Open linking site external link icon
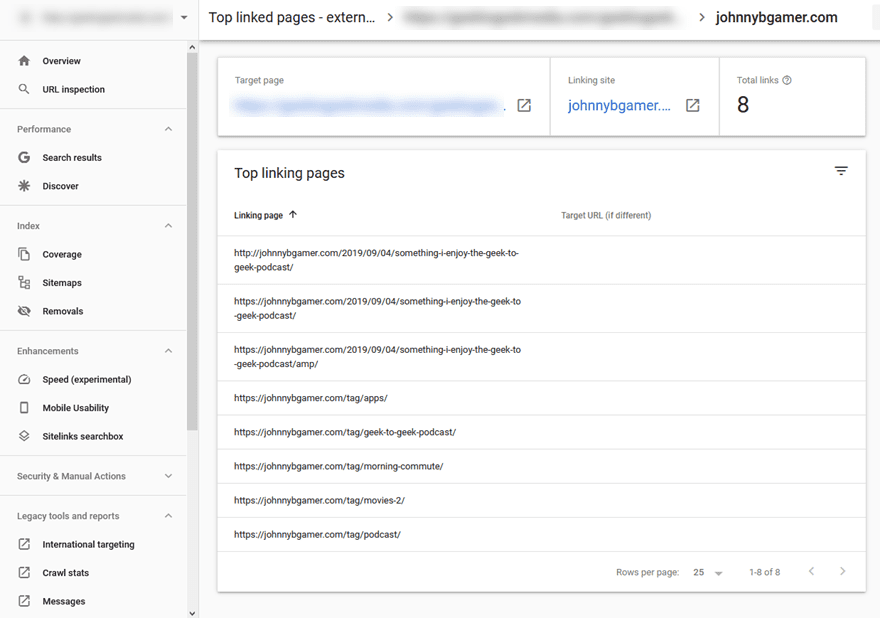880x618 pixels. [x=692, y=106]
